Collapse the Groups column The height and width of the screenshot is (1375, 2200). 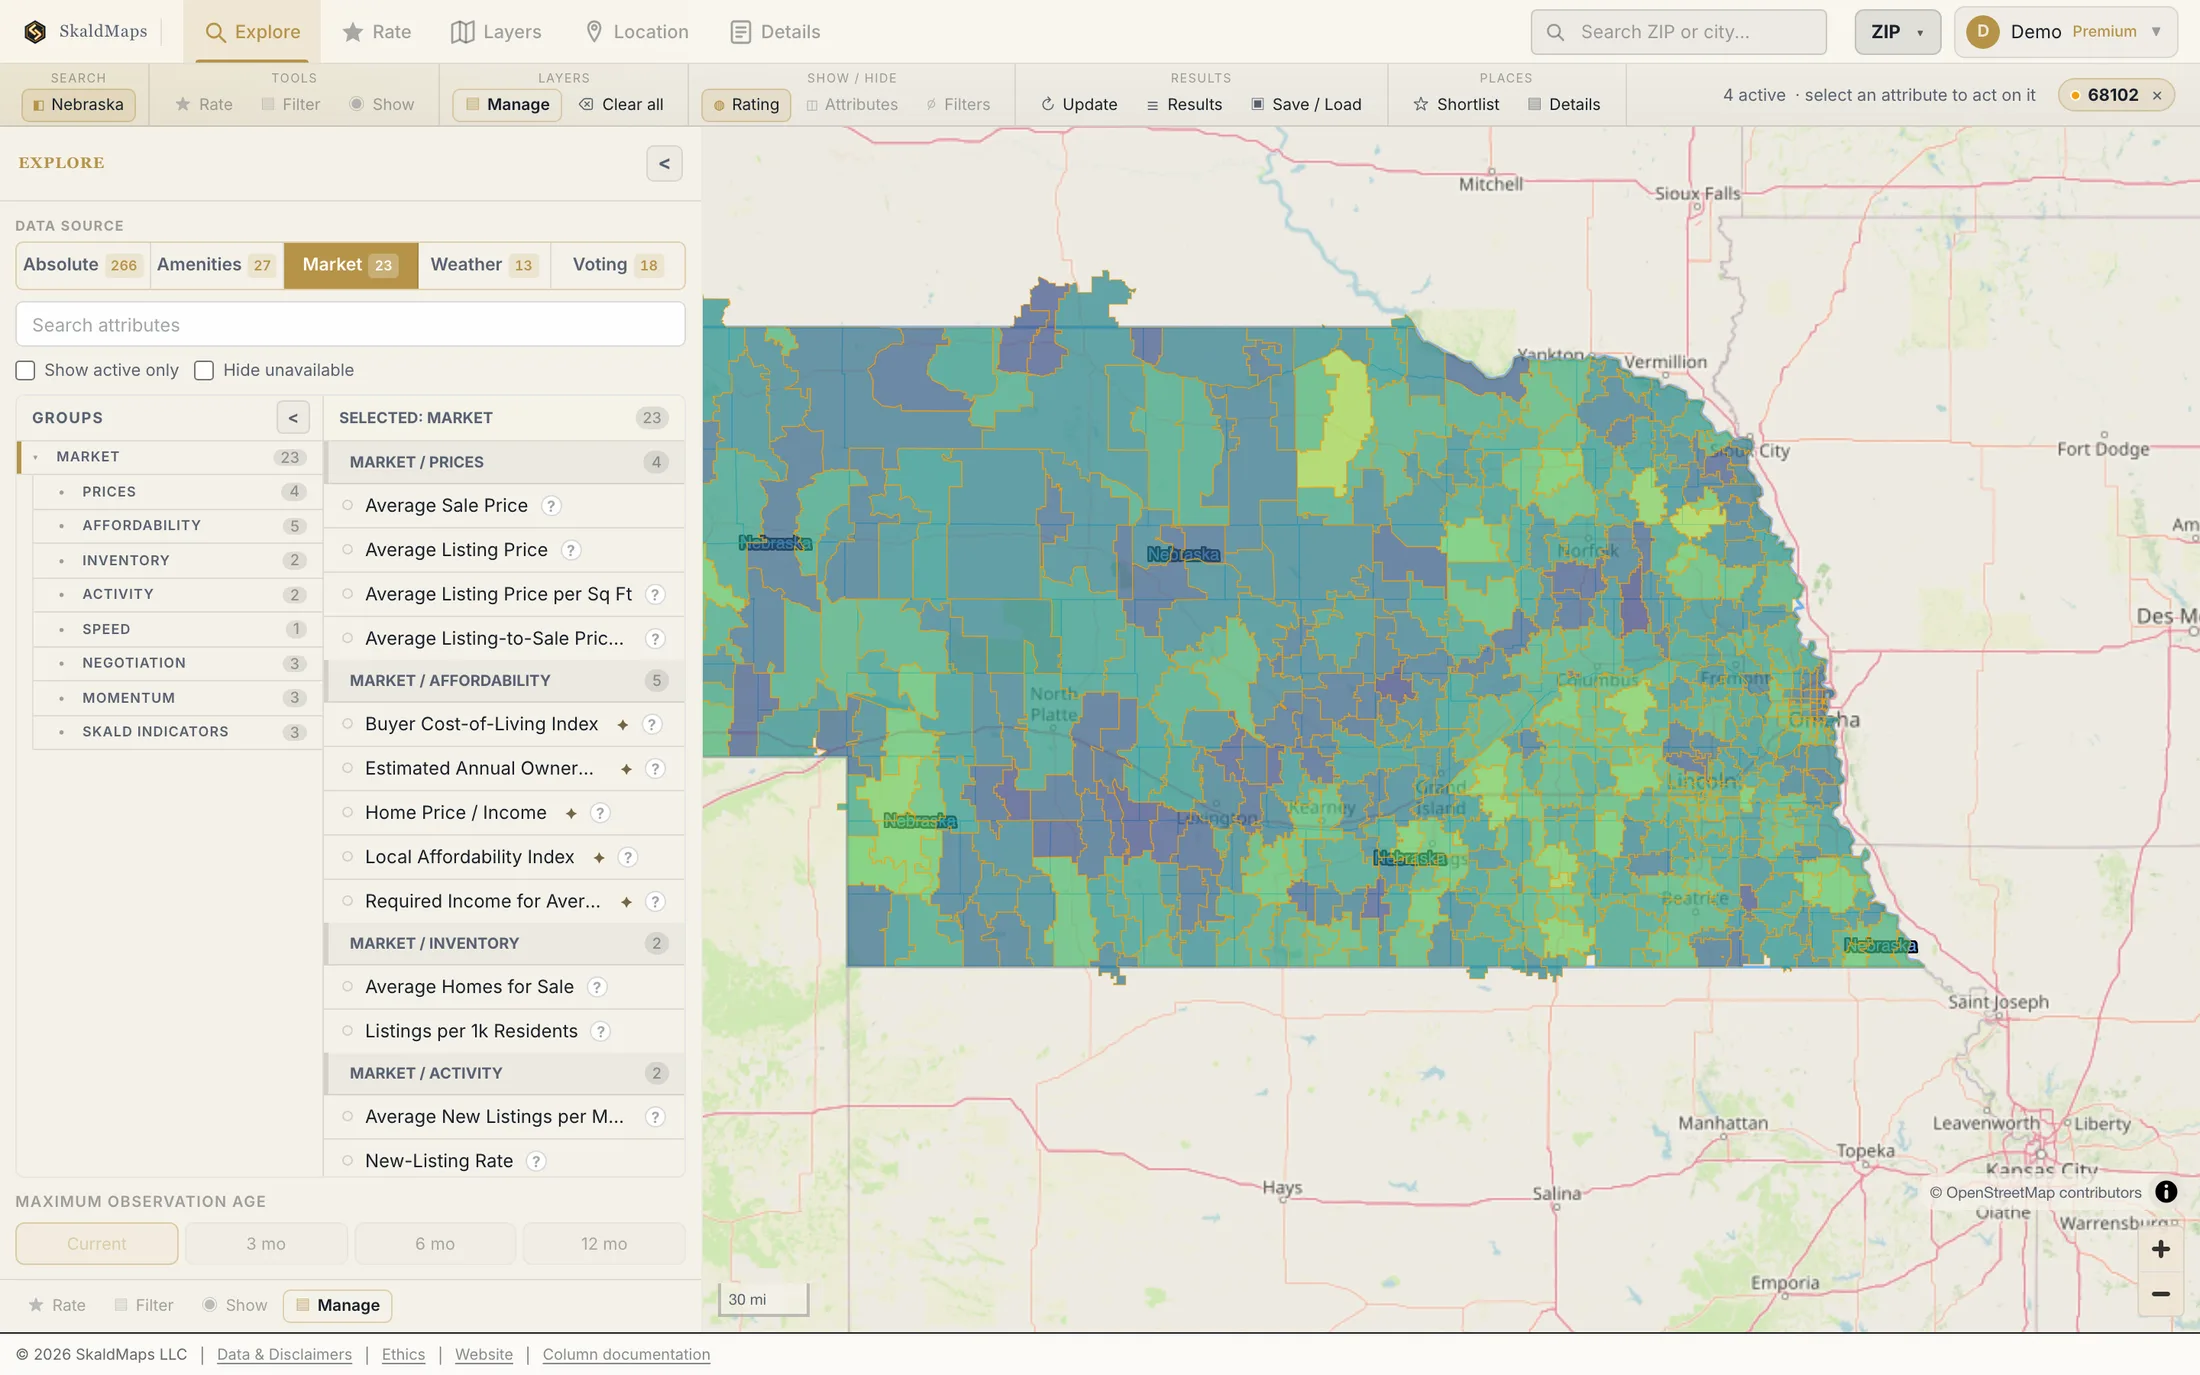(x=293, y=418)
